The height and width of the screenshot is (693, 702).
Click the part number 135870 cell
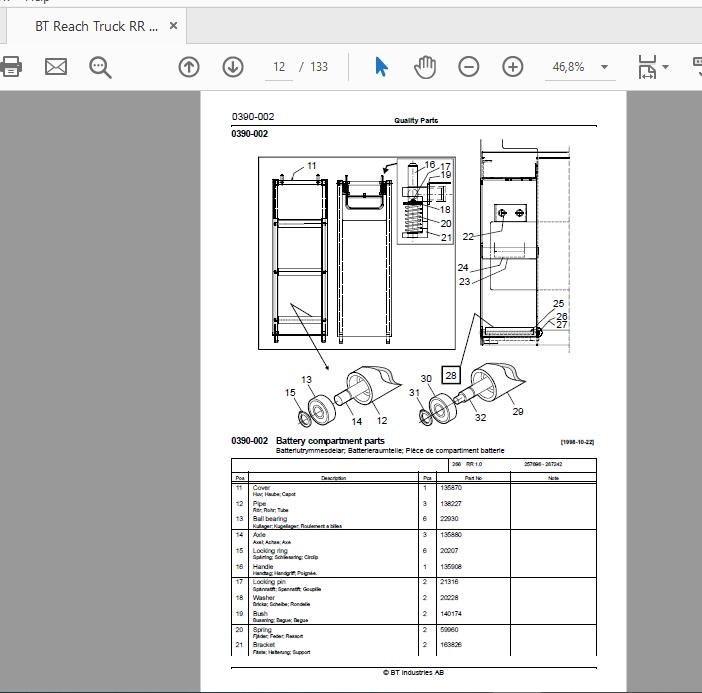[x=451, y=488]
